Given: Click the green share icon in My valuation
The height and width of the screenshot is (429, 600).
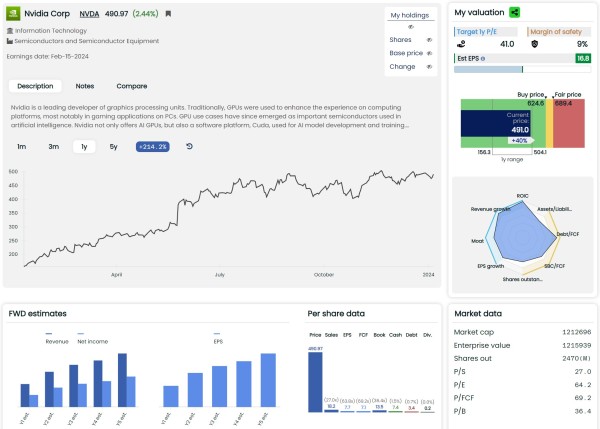Looking at the screenshot, I should point(514,12).
